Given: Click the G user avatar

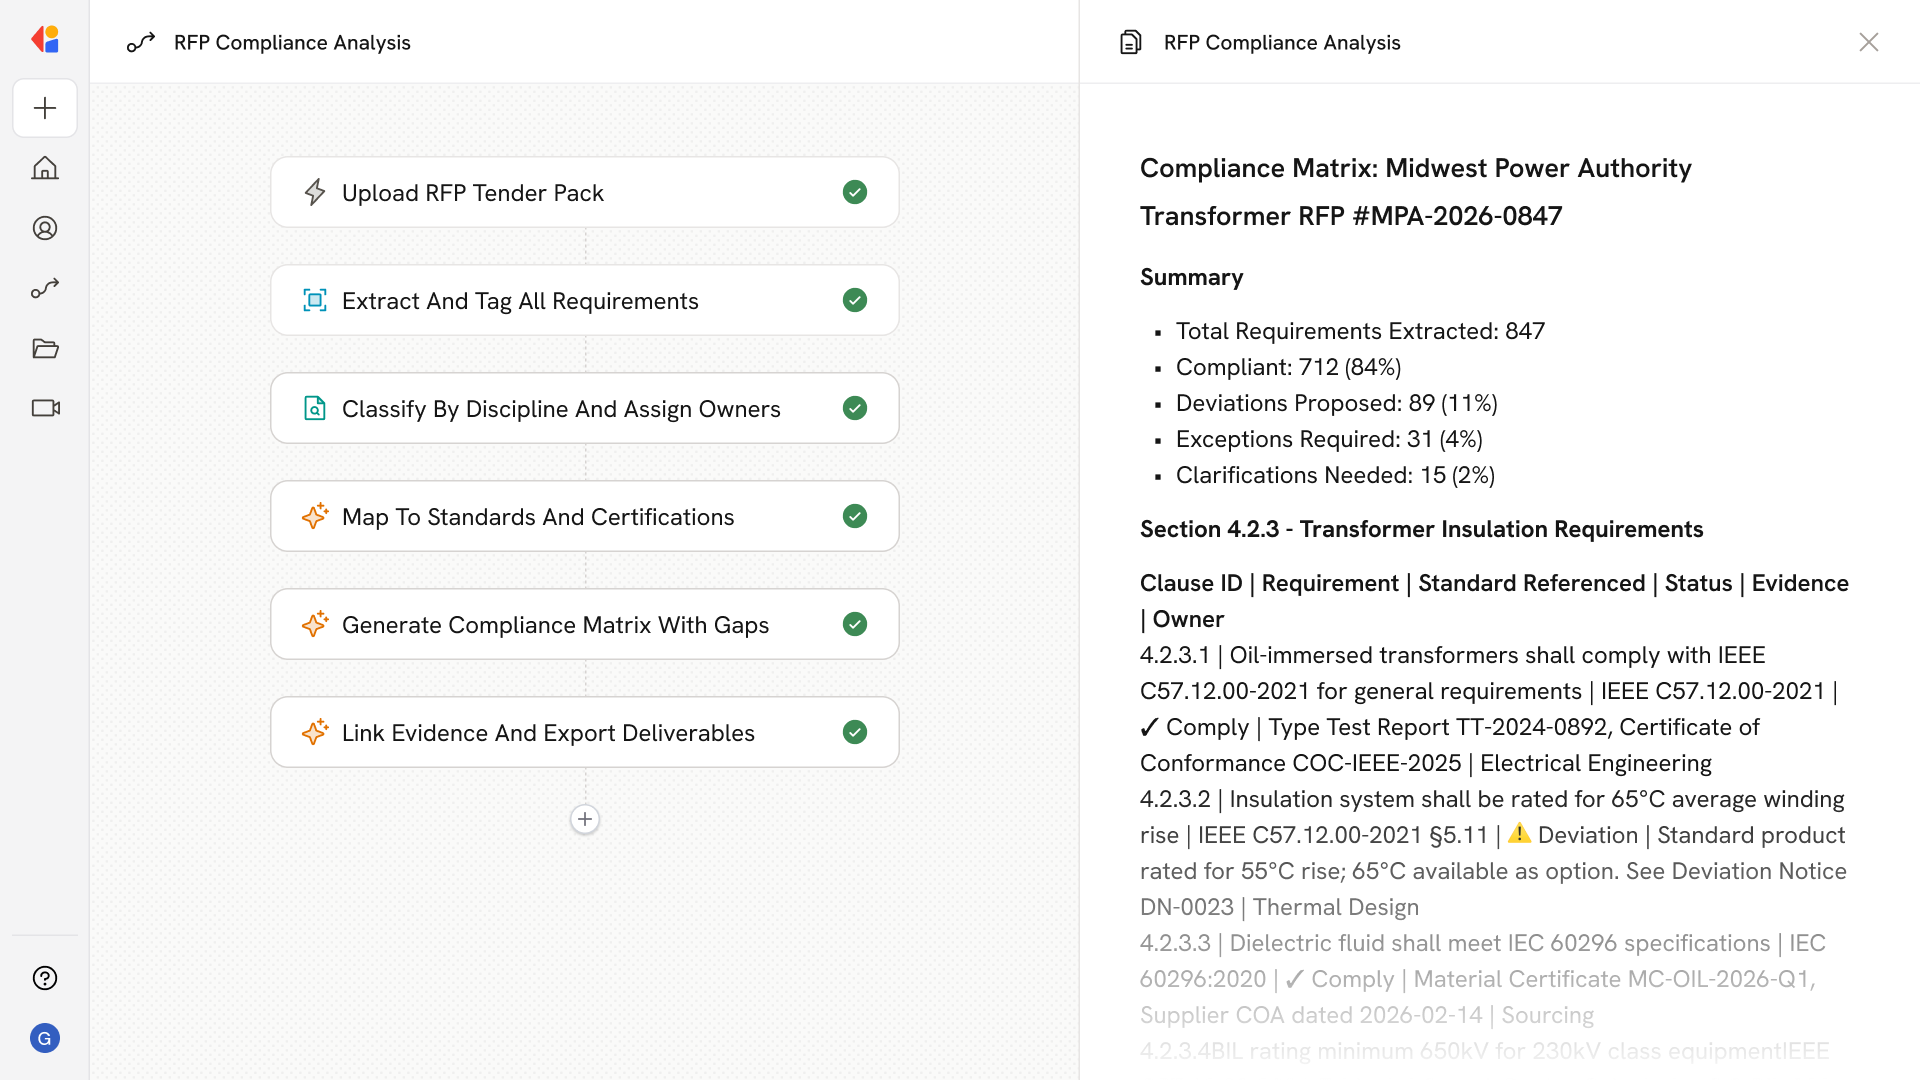Looking at the screenshot, I should pyautogui.click(x=45, y=1038).
